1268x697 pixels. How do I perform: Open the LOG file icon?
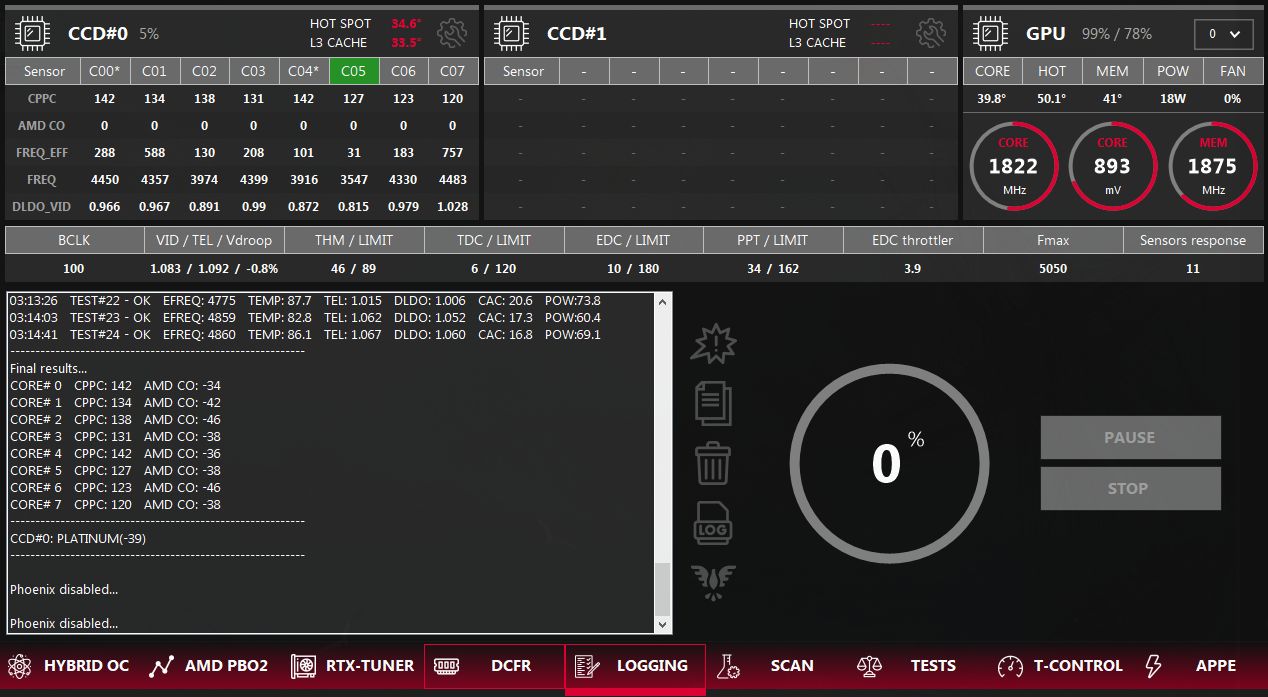(x=713, y=524)
